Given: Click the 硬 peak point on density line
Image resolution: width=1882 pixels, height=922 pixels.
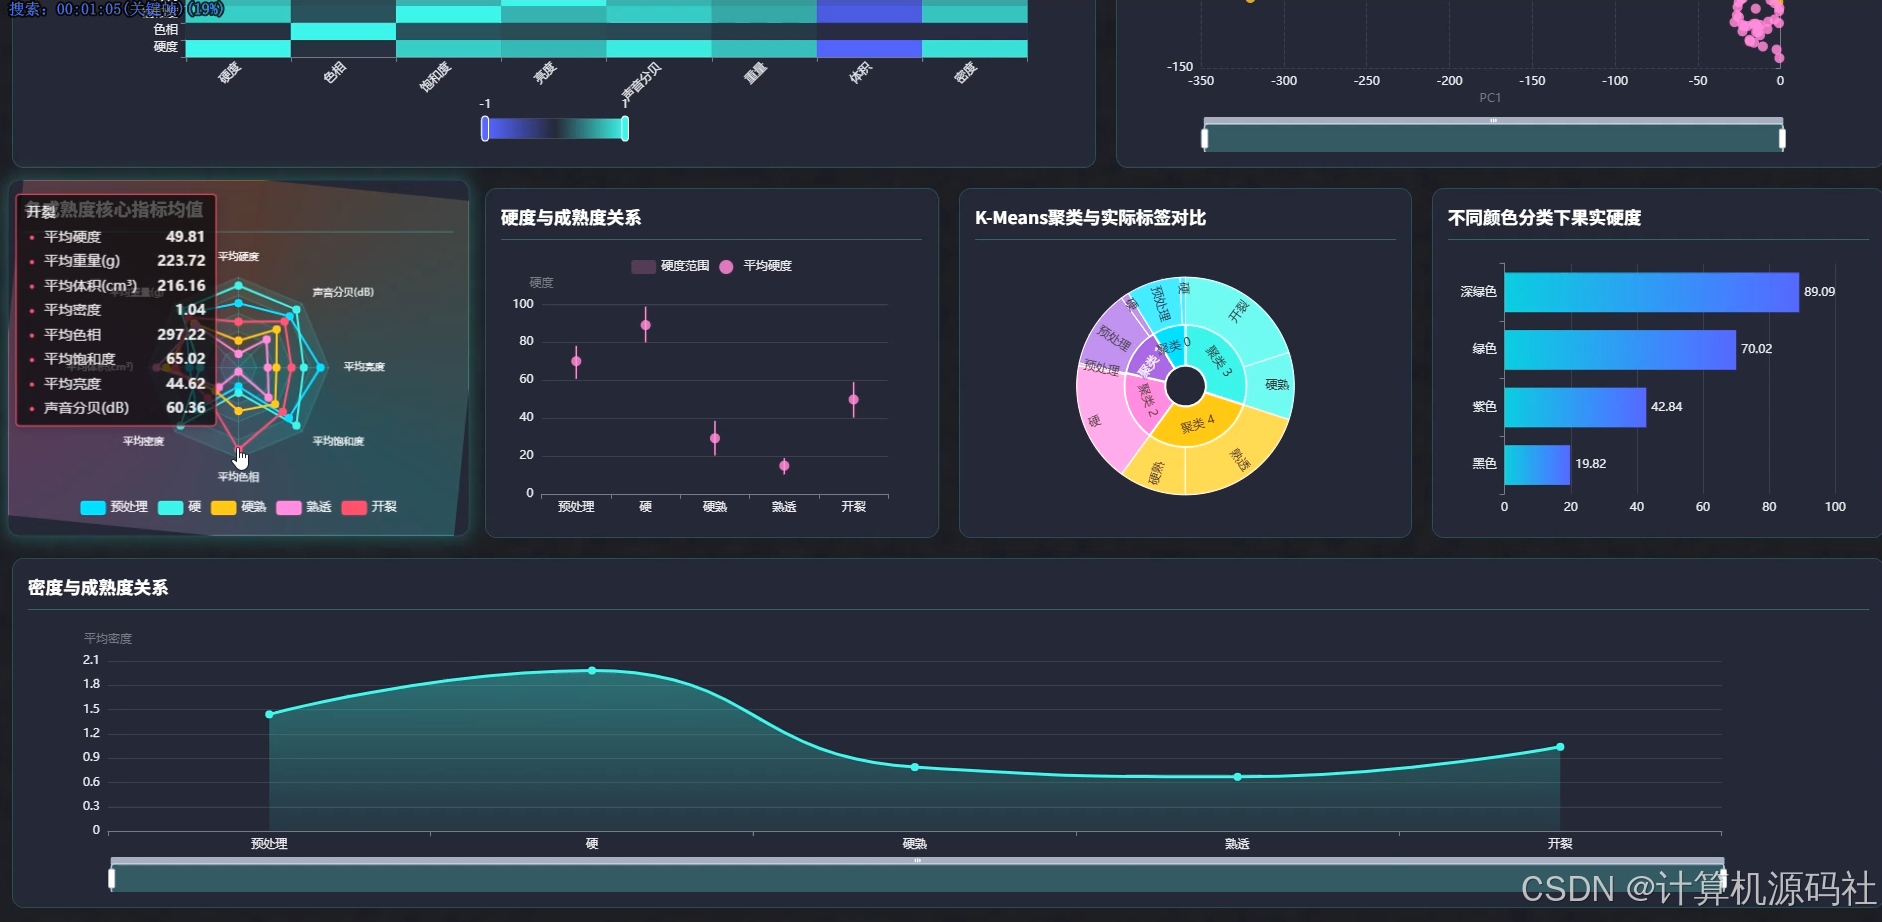Looking at the screenshot, I should point(592,671).
